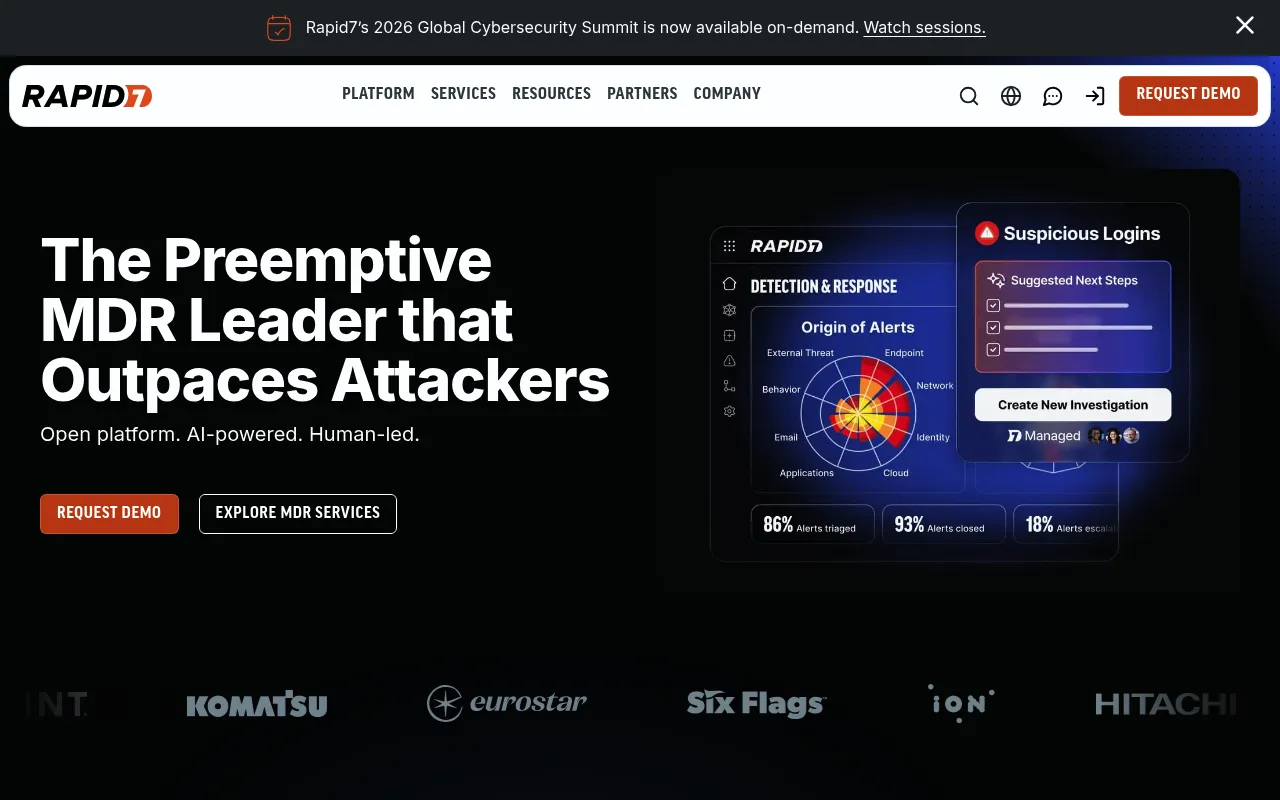
Task: Open the globe language selector icon
Action: [x=1011, y=96]
